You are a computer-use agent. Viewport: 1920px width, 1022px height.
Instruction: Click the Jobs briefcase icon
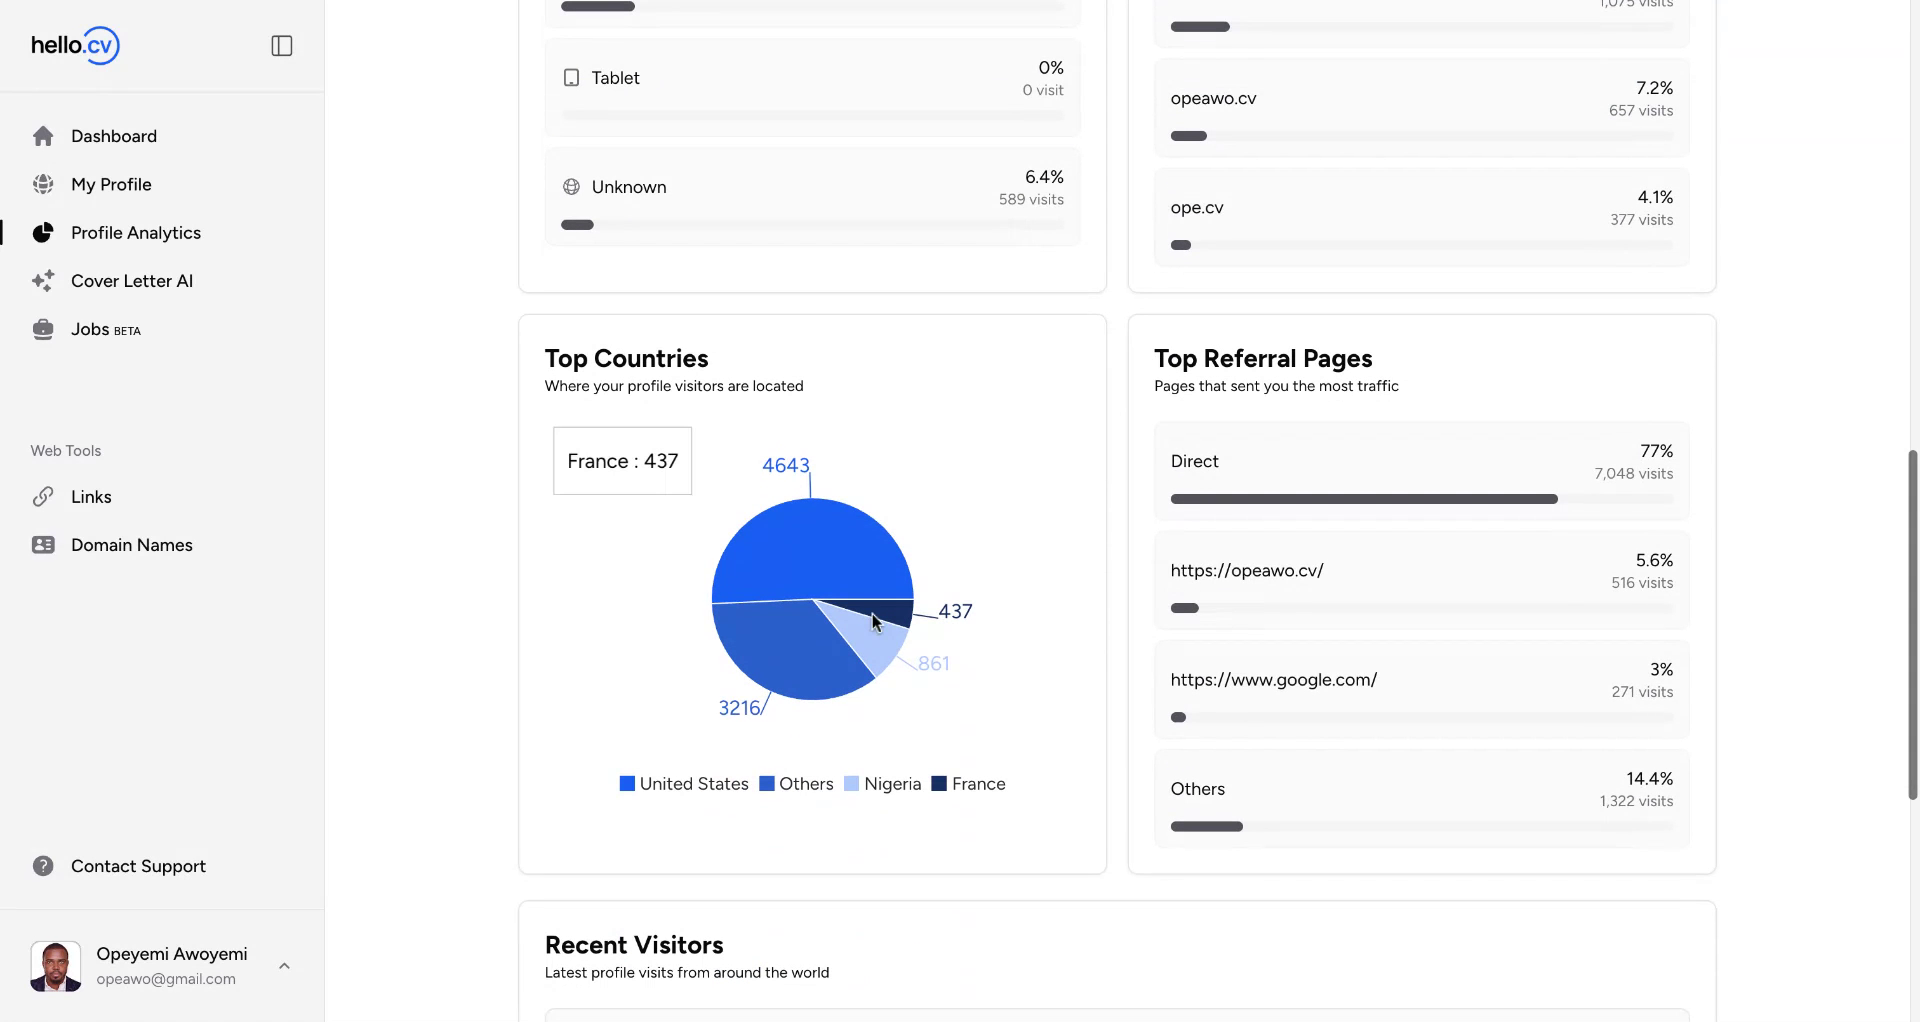(43, 330)
